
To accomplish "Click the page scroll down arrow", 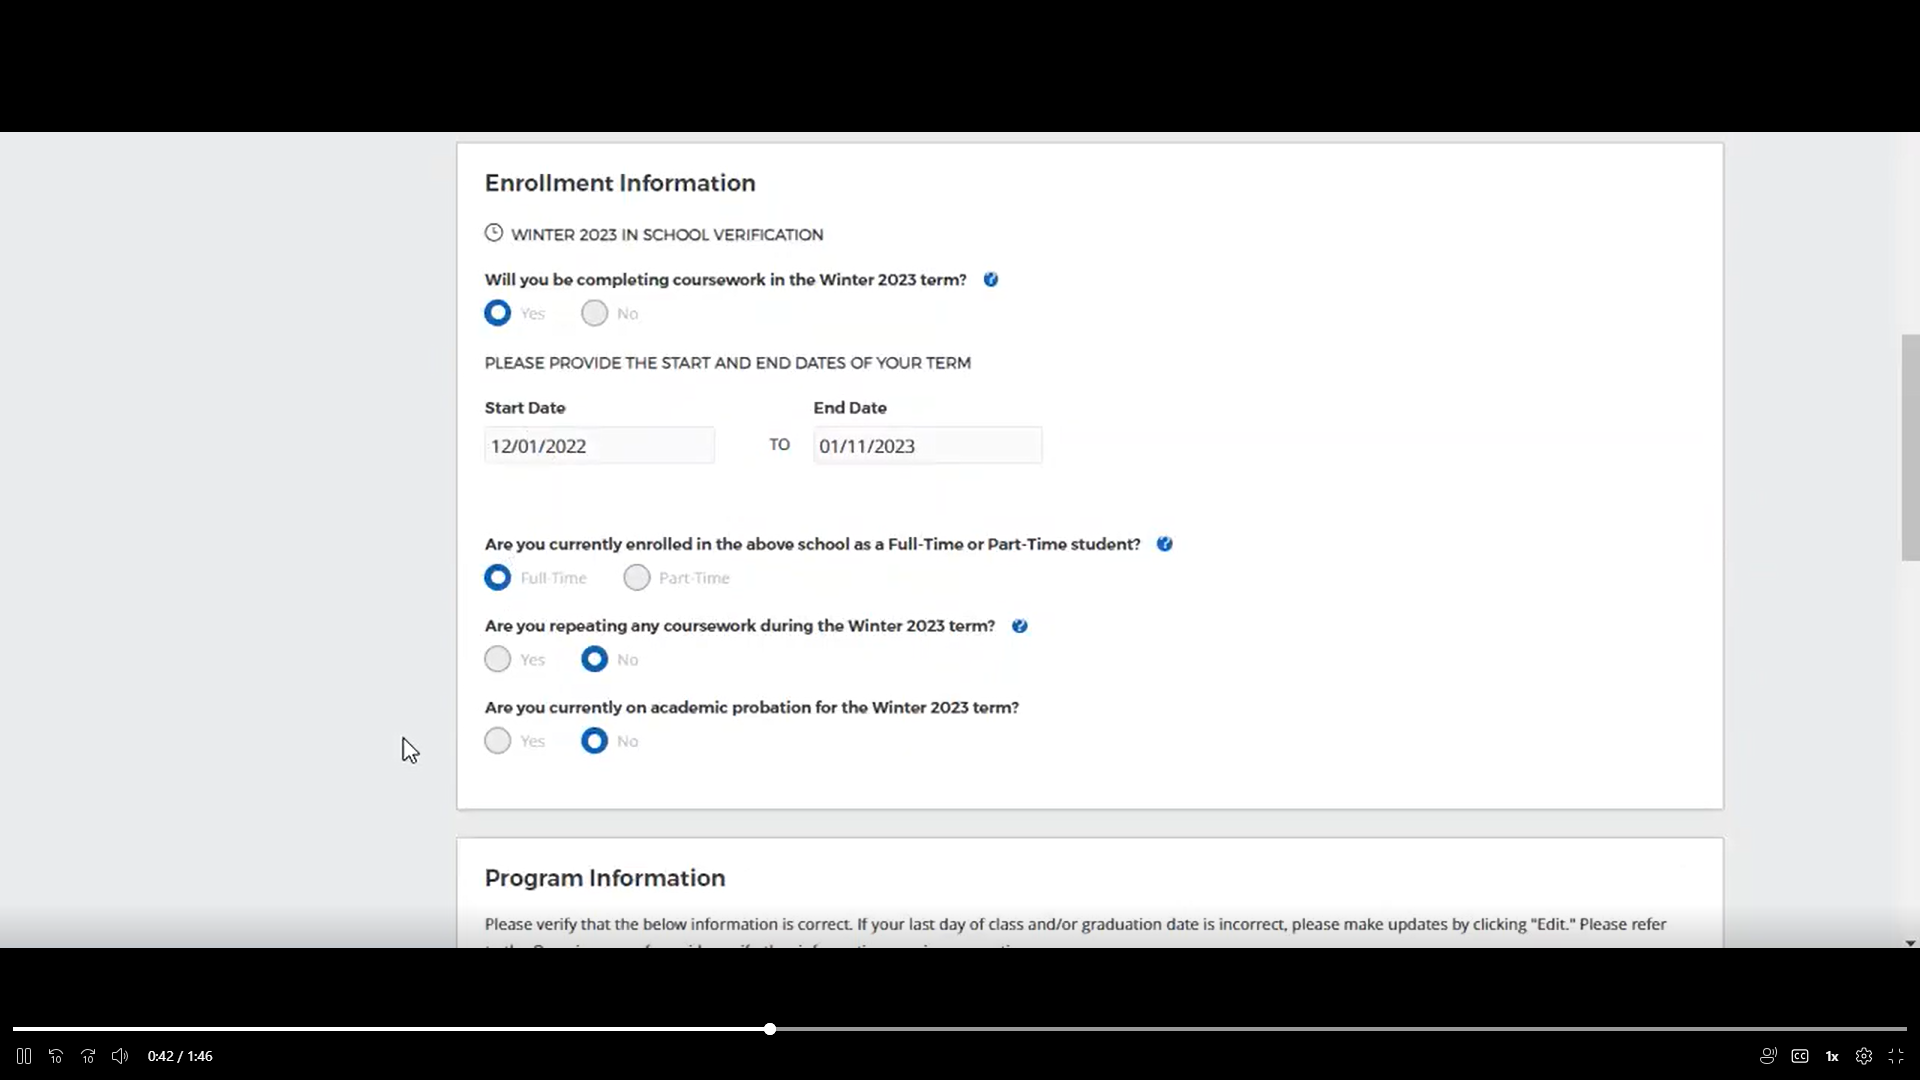I will [1910, 943].
